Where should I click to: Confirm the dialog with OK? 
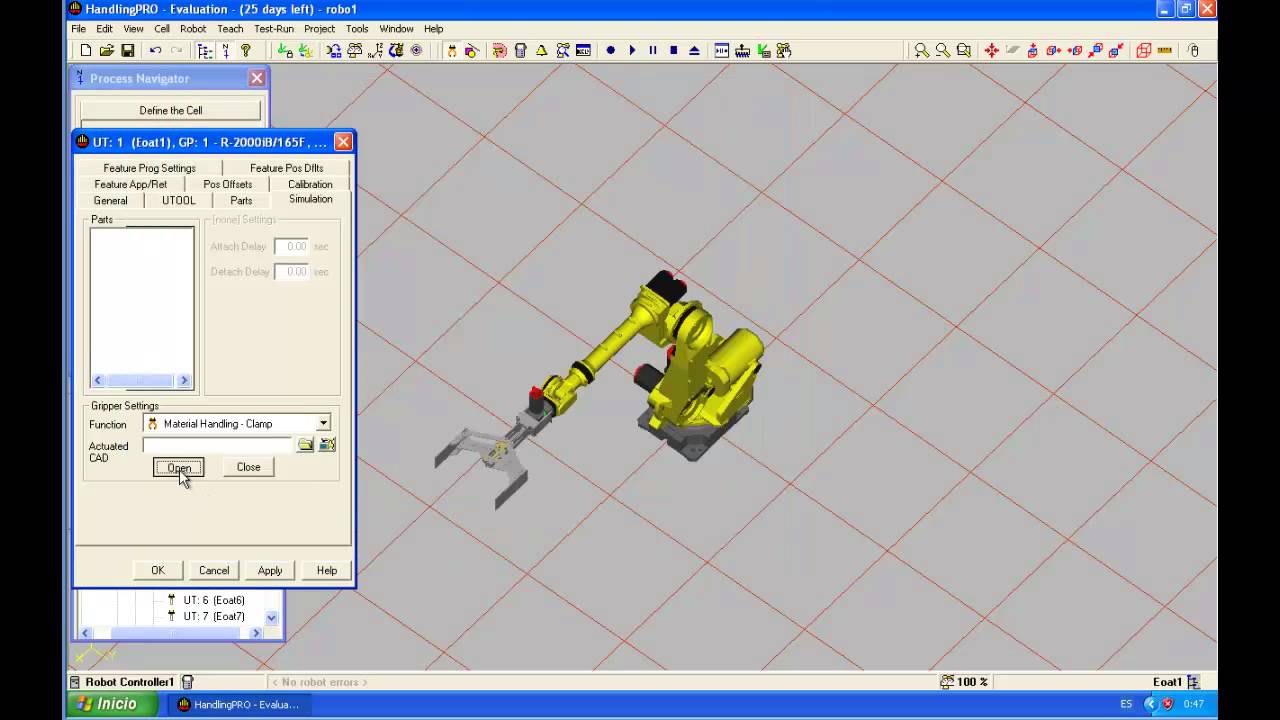point(158,570)
